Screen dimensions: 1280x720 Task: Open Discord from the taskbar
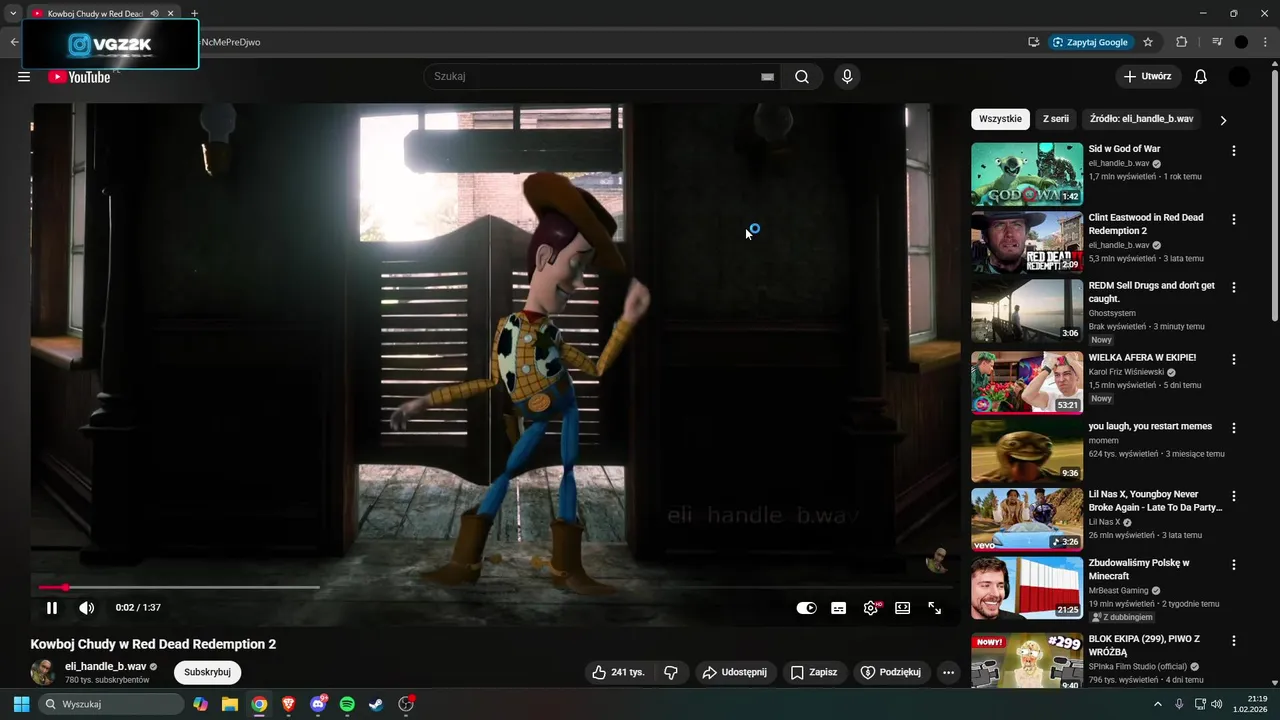click(318, 704)
